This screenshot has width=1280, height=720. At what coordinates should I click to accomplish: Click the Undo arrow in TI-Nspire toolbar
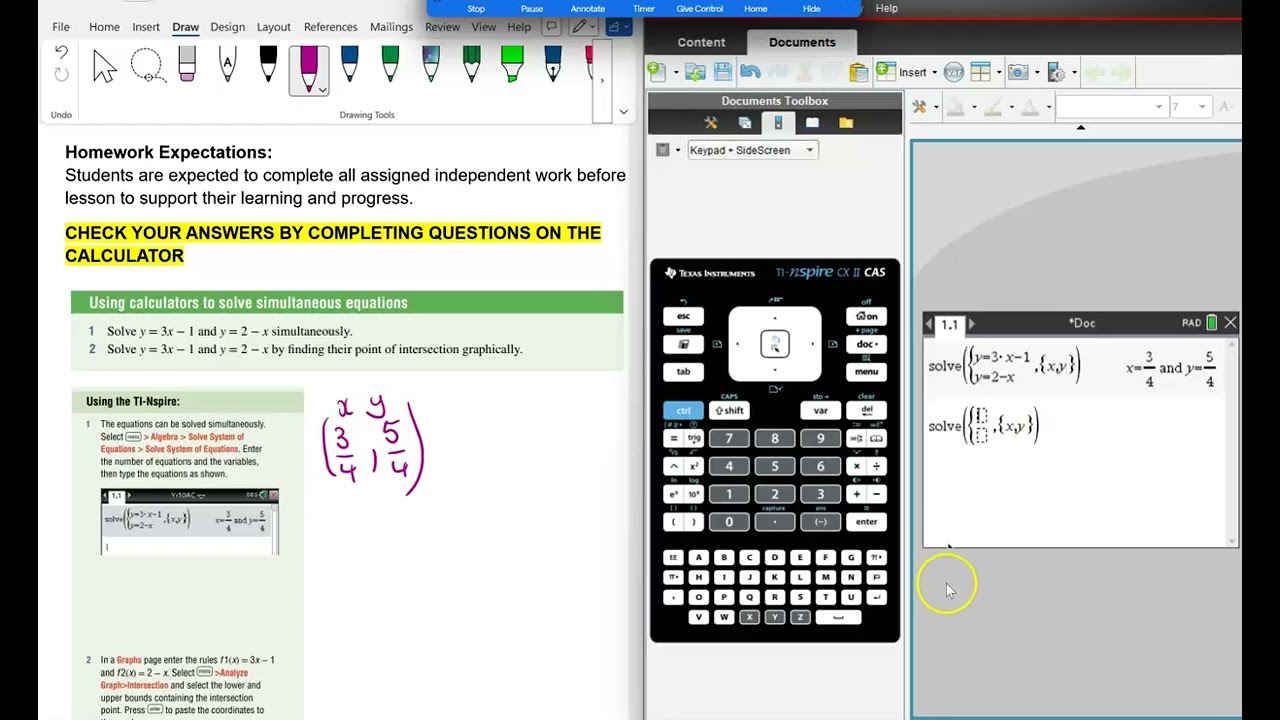tap(750, 72)
